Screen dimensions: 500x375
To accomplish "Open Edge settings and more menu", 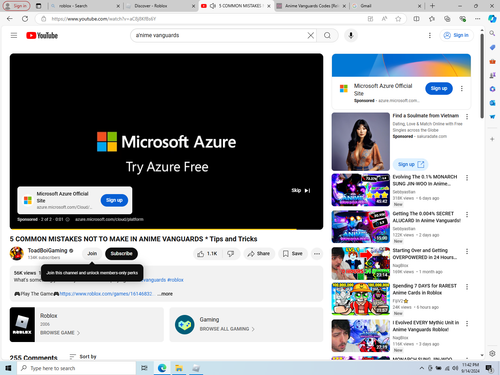I will click(478, 19).
